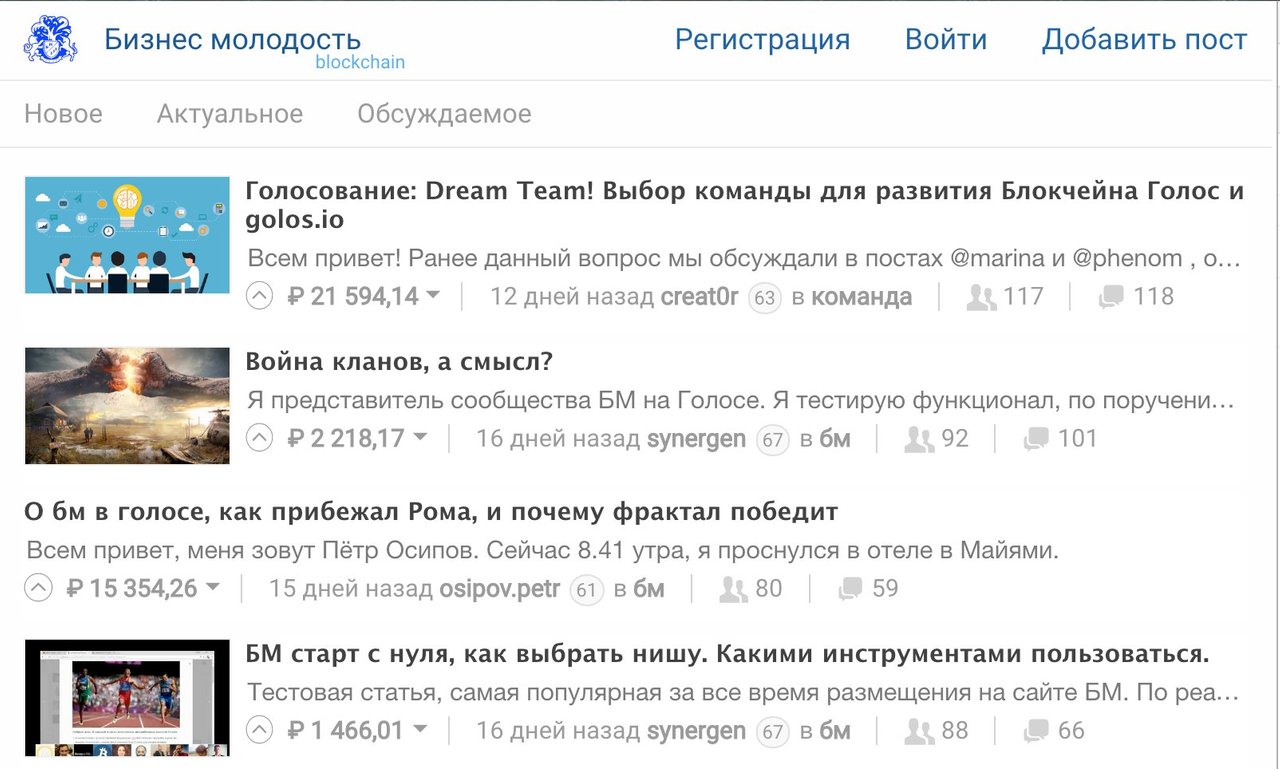Expand payout dropdown for ₽ 1 466,01
This screenshot has width=1280, height=769.
pos(420,729)
